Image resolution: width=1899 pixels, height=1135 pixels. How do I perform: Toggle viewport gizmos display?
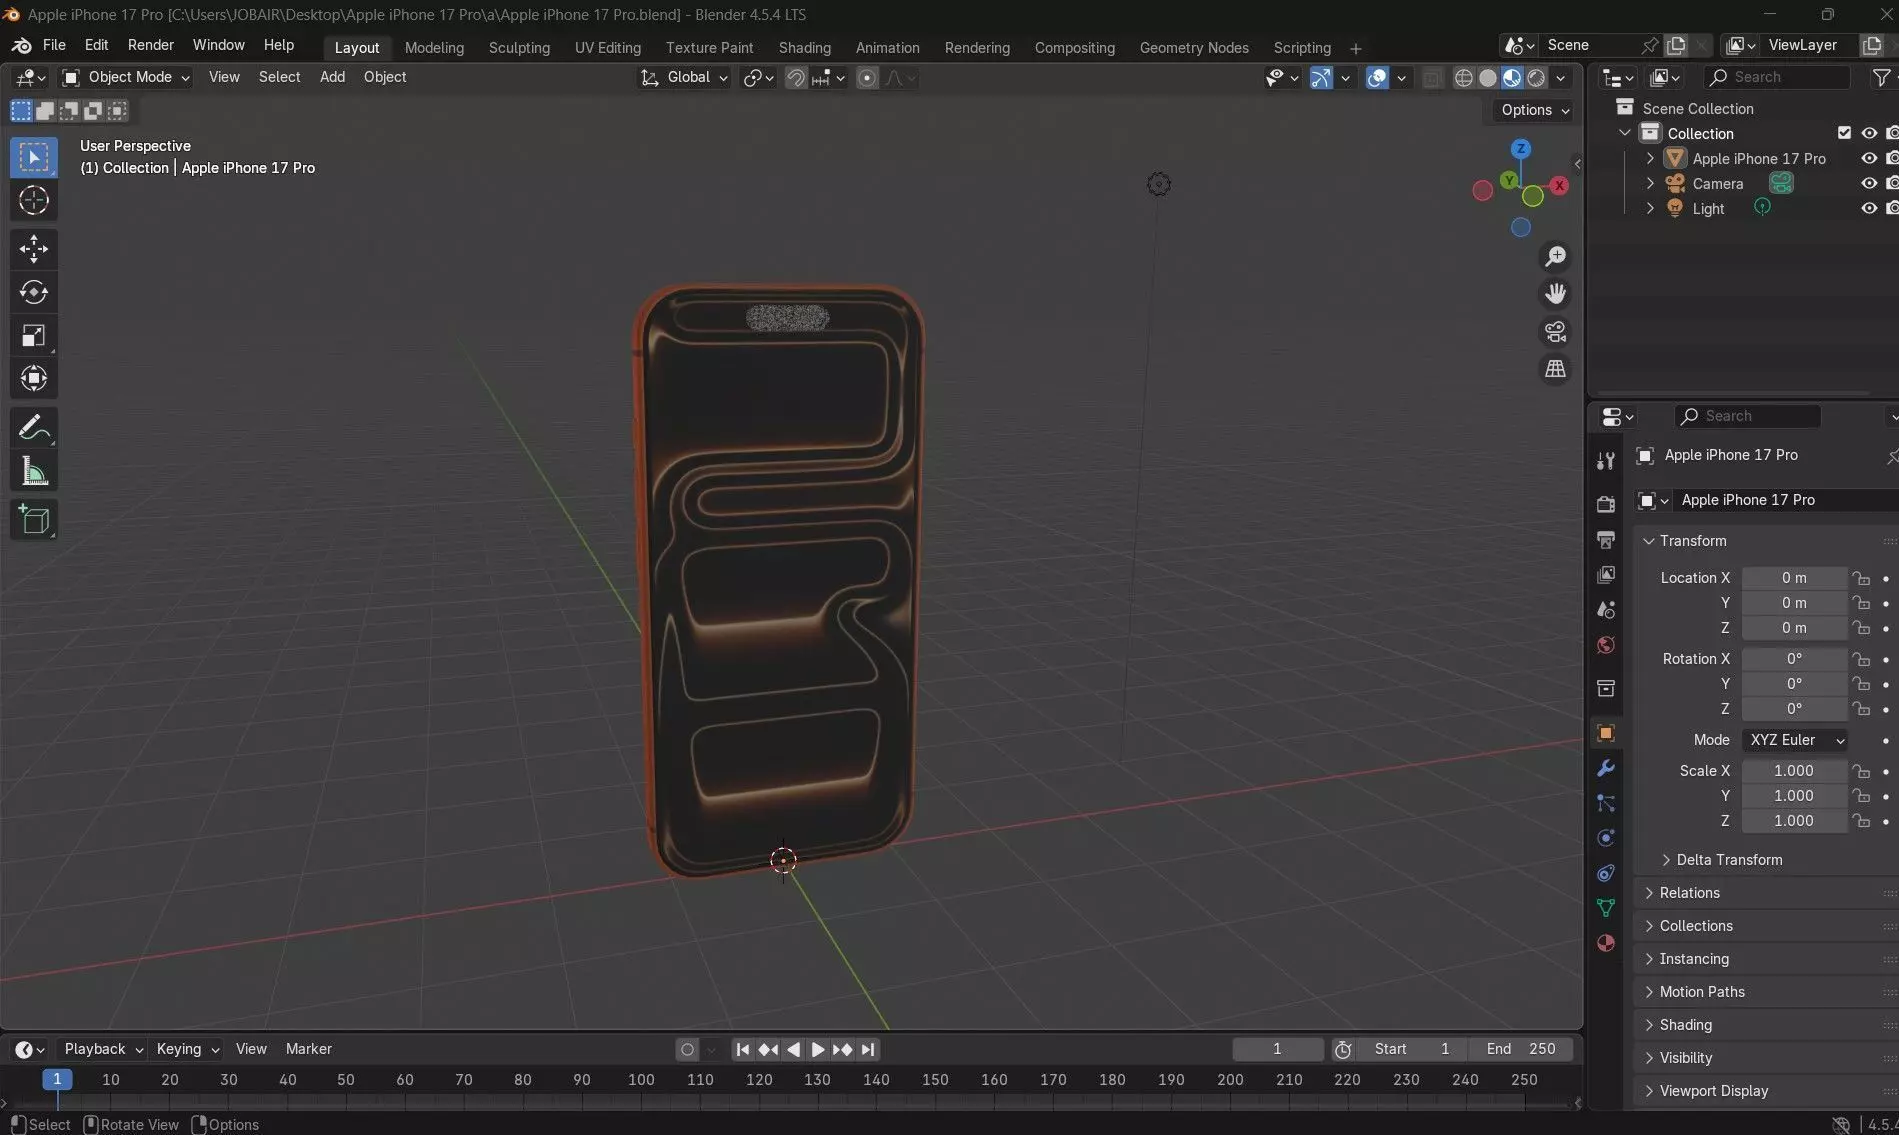point(1321,78)
